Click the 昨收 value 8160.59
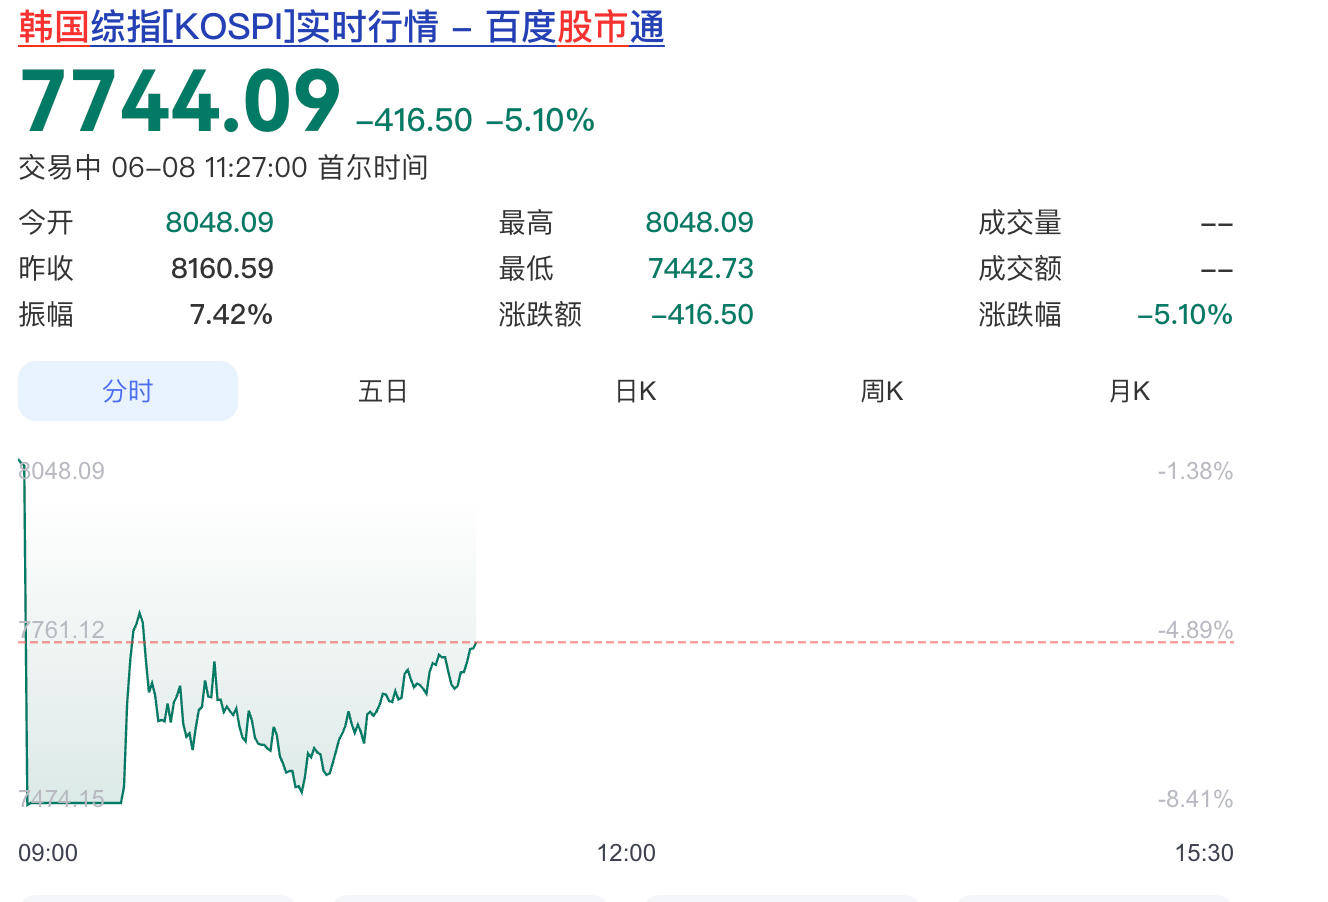This screenshot has height=902, width=1328. click(x=222, y=268)
